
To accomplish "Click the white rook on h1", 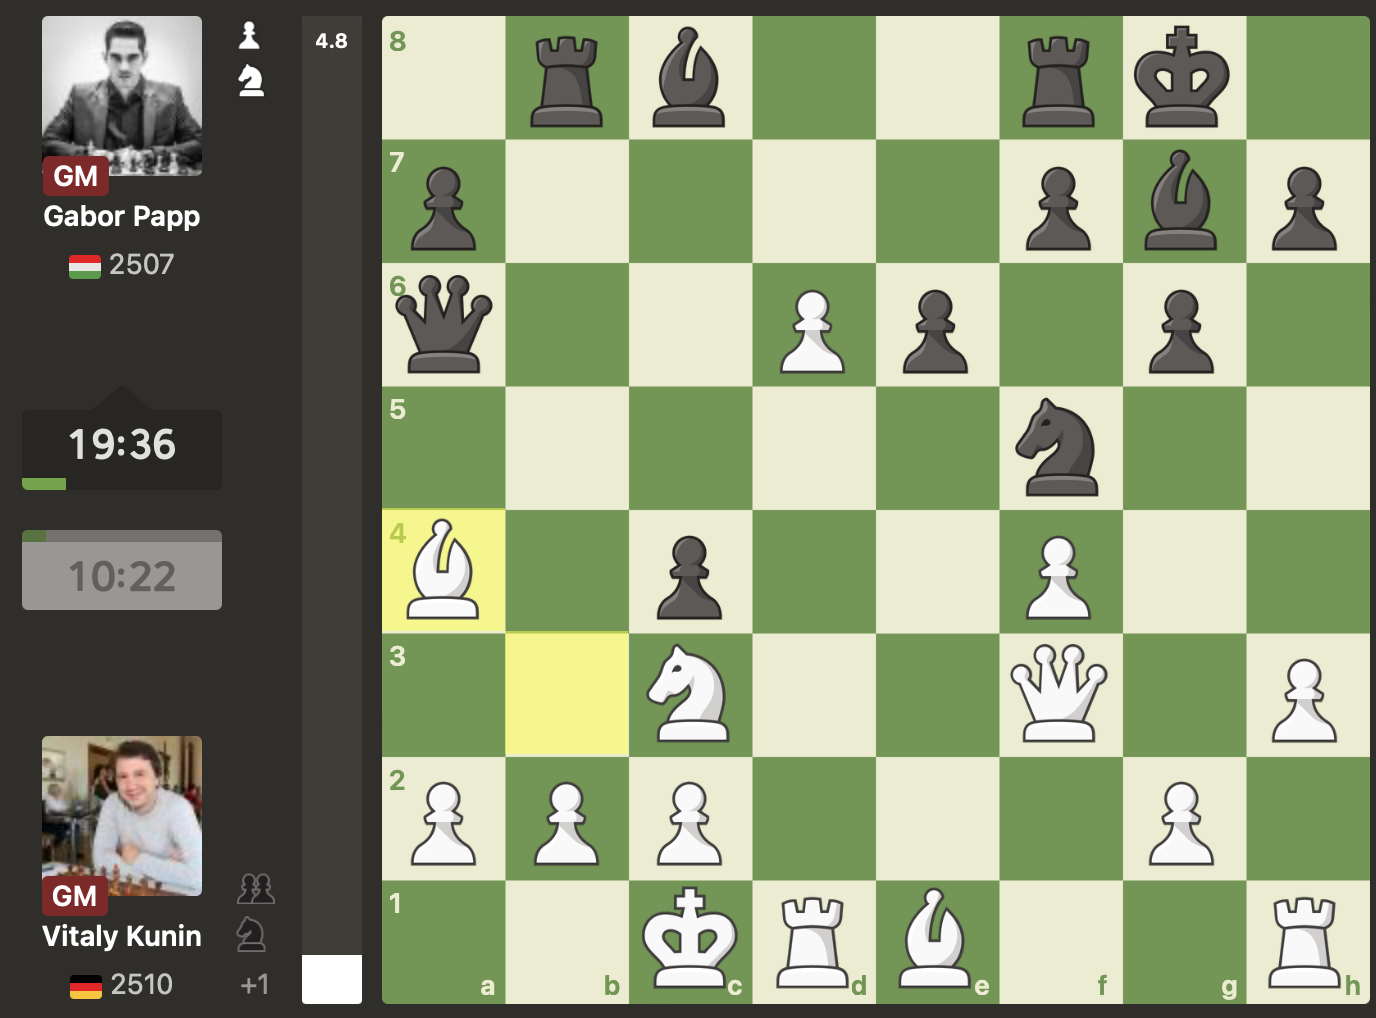I will click(x=1307, y=941).
